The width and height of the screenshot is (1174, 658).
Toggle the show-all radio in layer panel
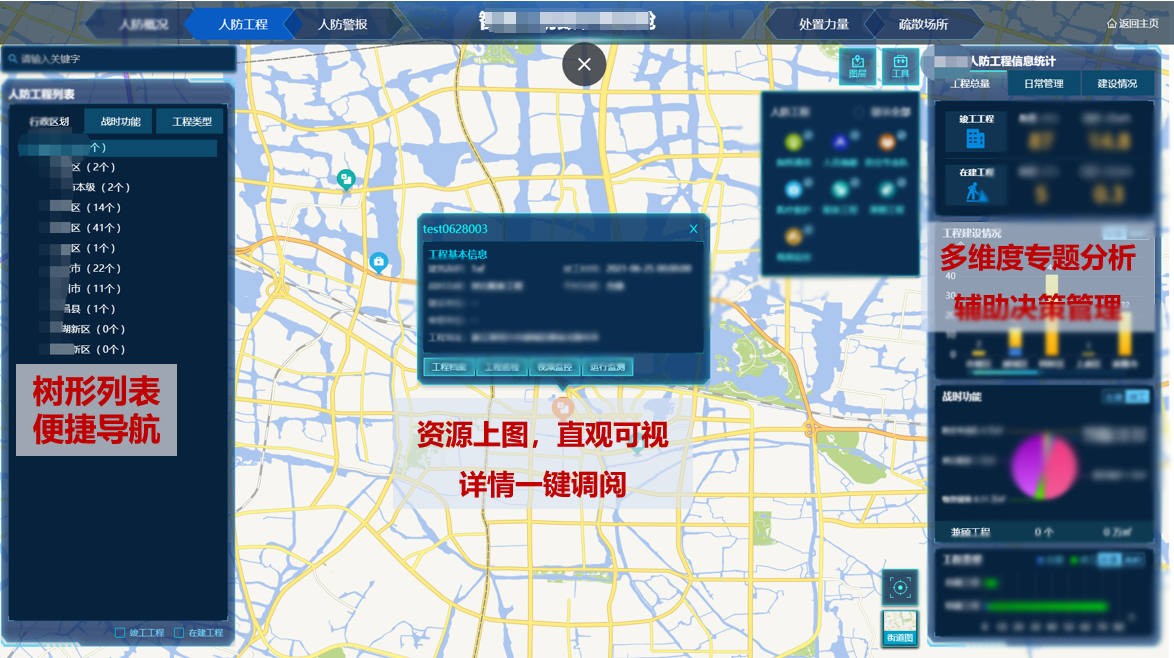pos(857,113)
